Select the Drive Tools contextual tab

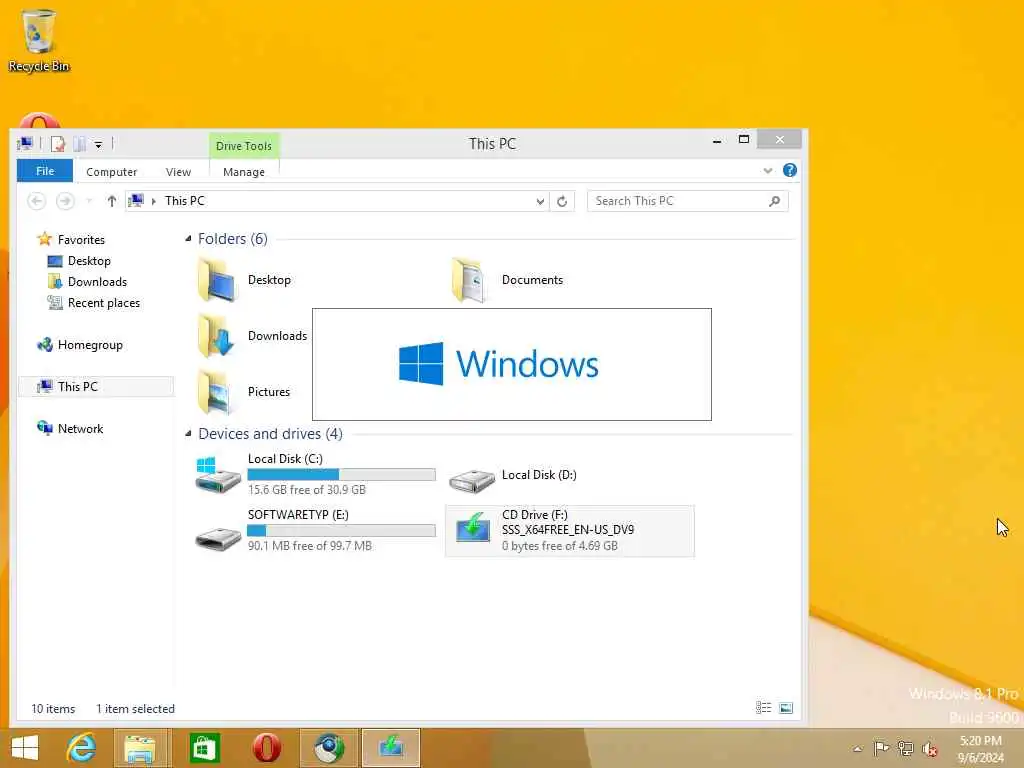pyautogui.click(x=244, y=146)
